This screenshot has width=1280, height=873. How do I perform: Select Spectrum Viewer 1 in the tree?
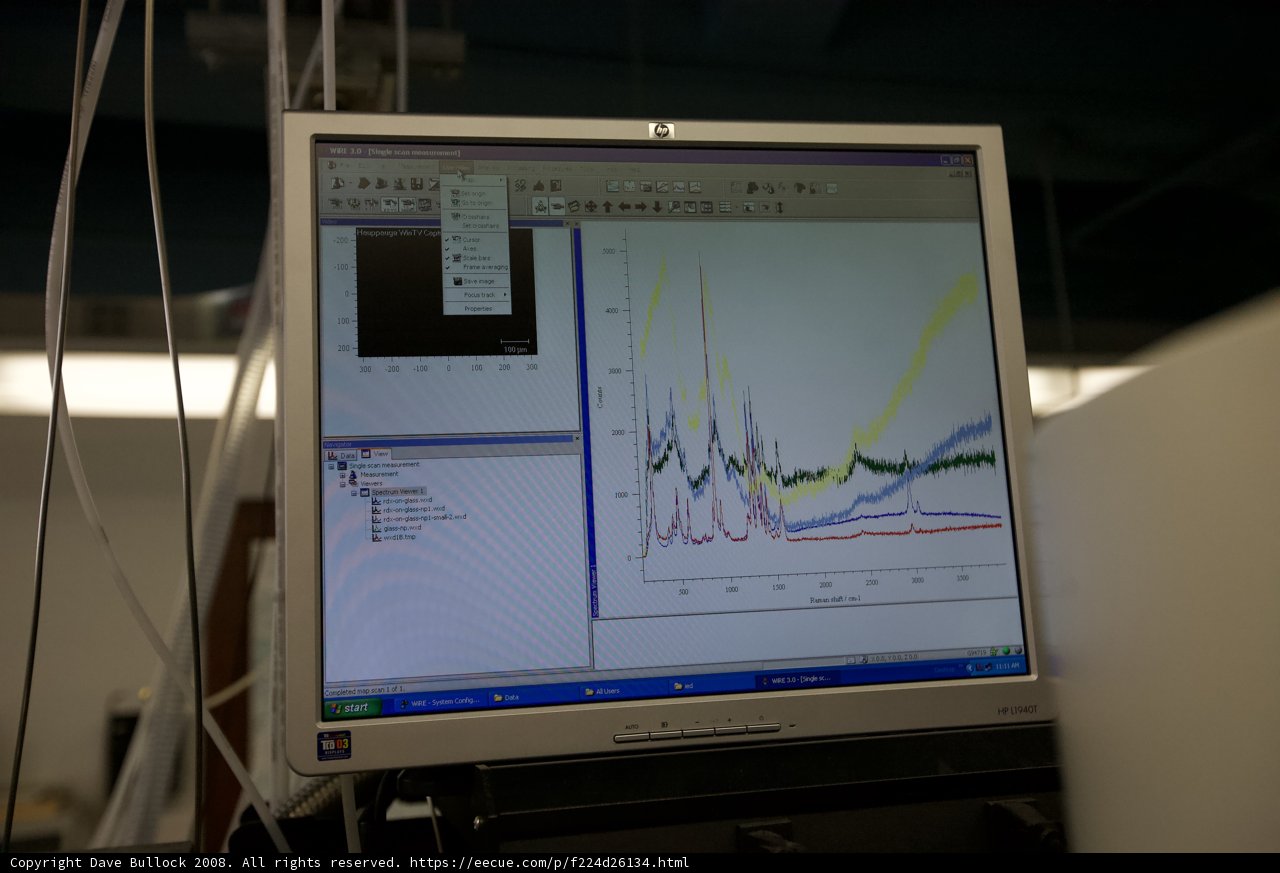click(398, 492)
